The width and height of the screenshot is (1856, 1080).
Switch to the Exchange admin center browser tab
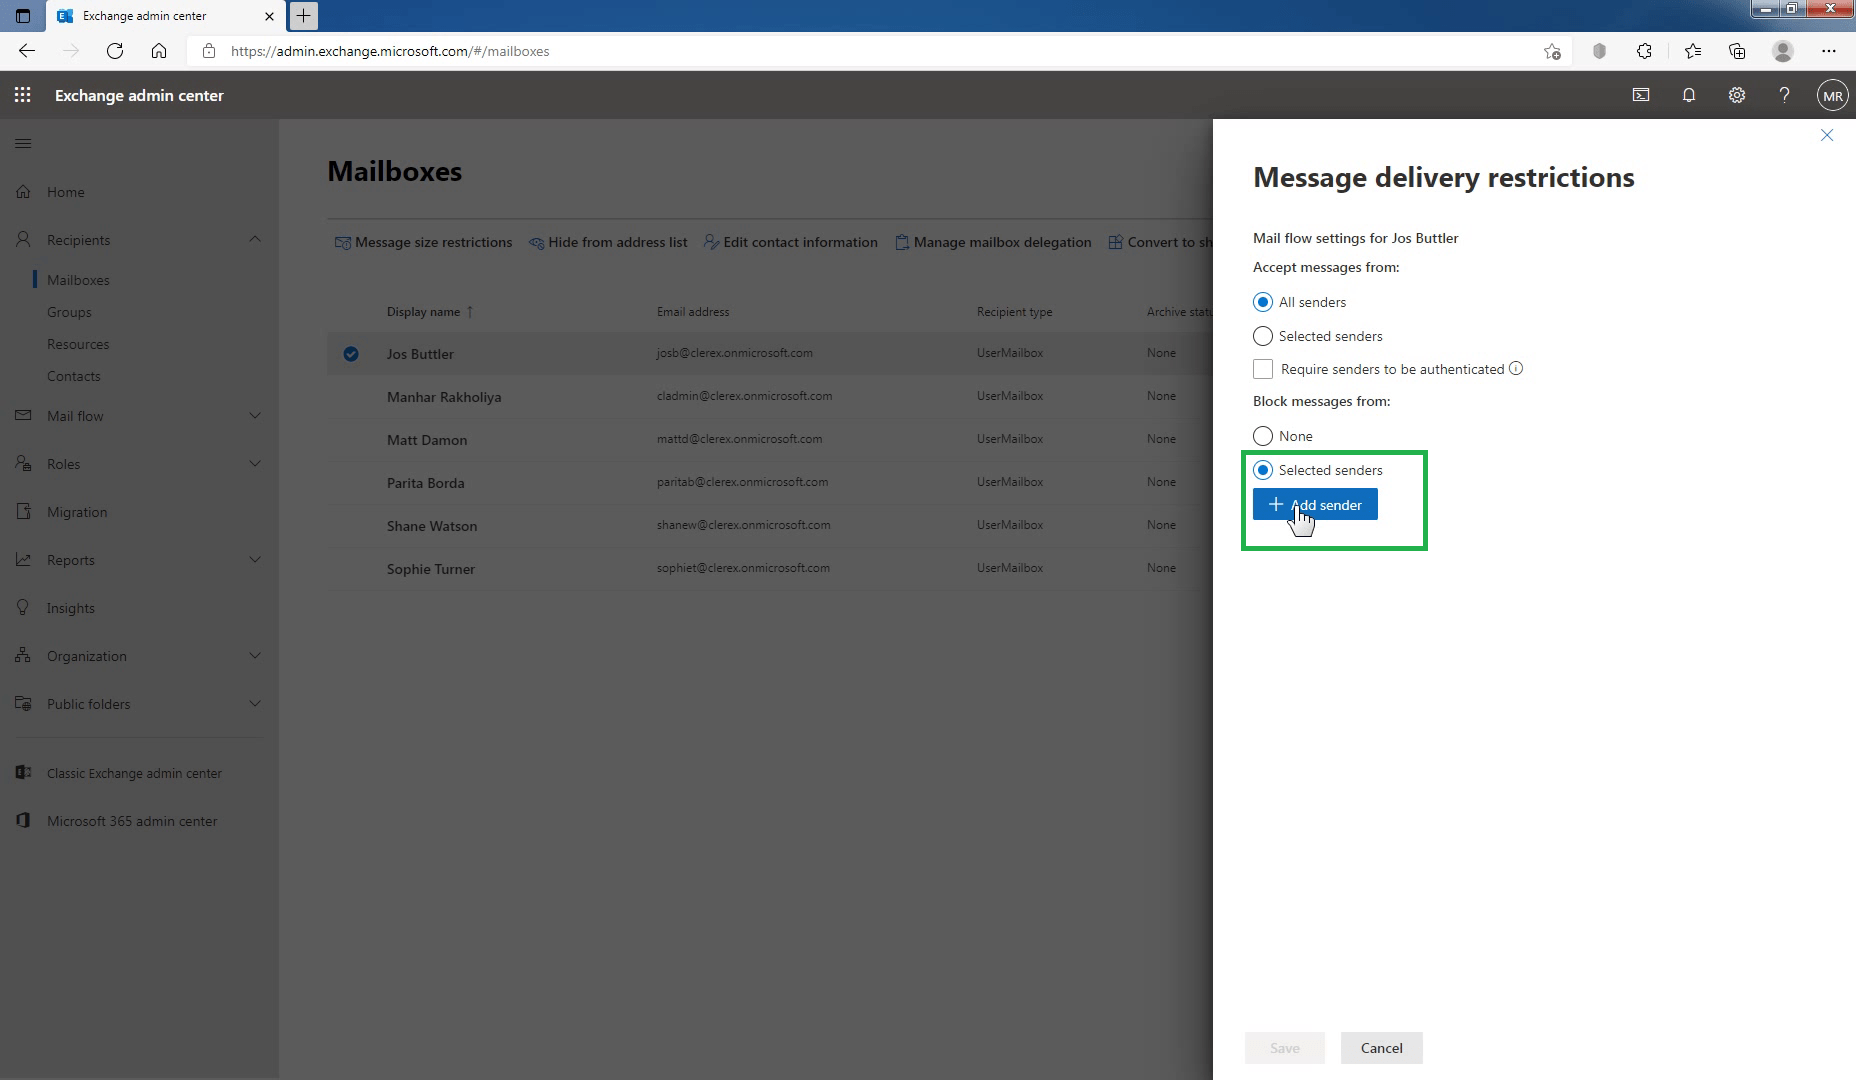(x=143, y=16)
